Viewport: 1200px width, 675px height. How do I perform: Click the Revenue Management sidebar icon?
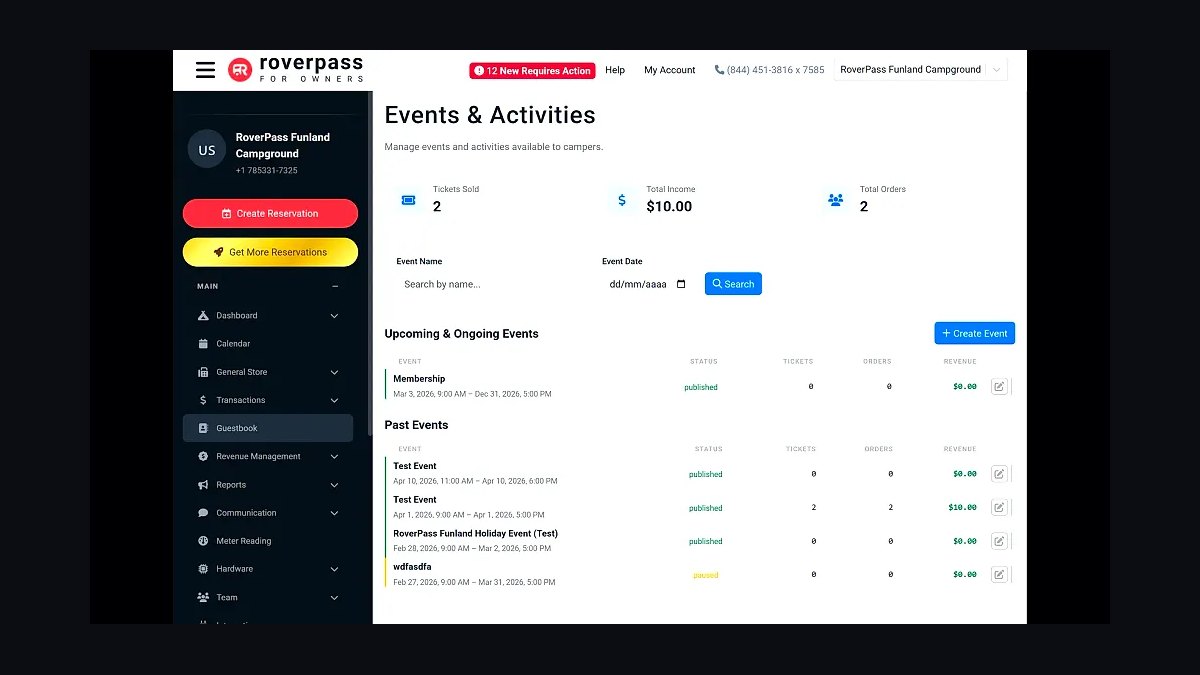click(x=203, y=456)
